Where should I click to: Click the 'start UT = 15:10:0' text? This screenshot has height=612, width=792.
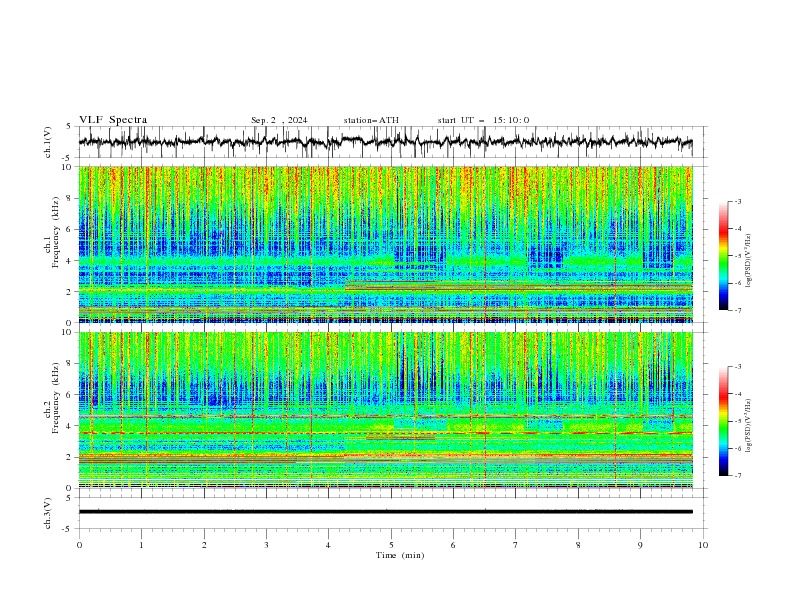tap(483, 120)
